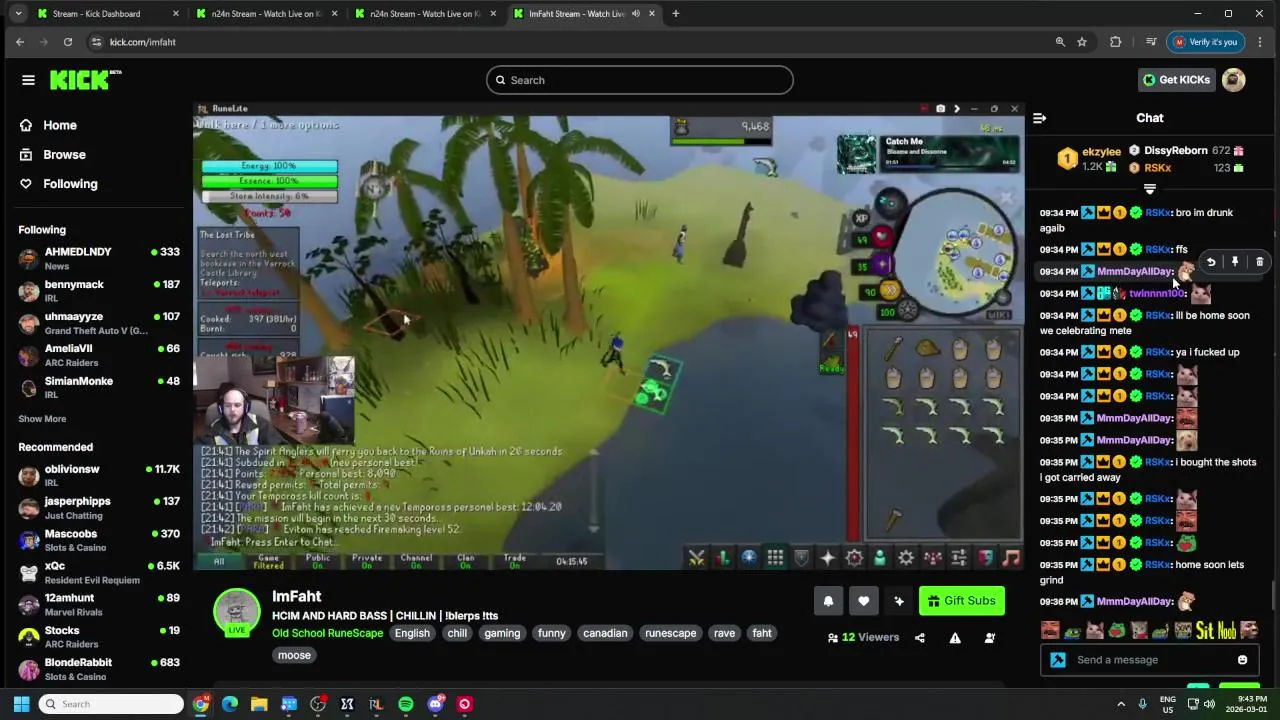Show hidden system tray icons
This screenshot has width=1280, height=720.
1121,704
